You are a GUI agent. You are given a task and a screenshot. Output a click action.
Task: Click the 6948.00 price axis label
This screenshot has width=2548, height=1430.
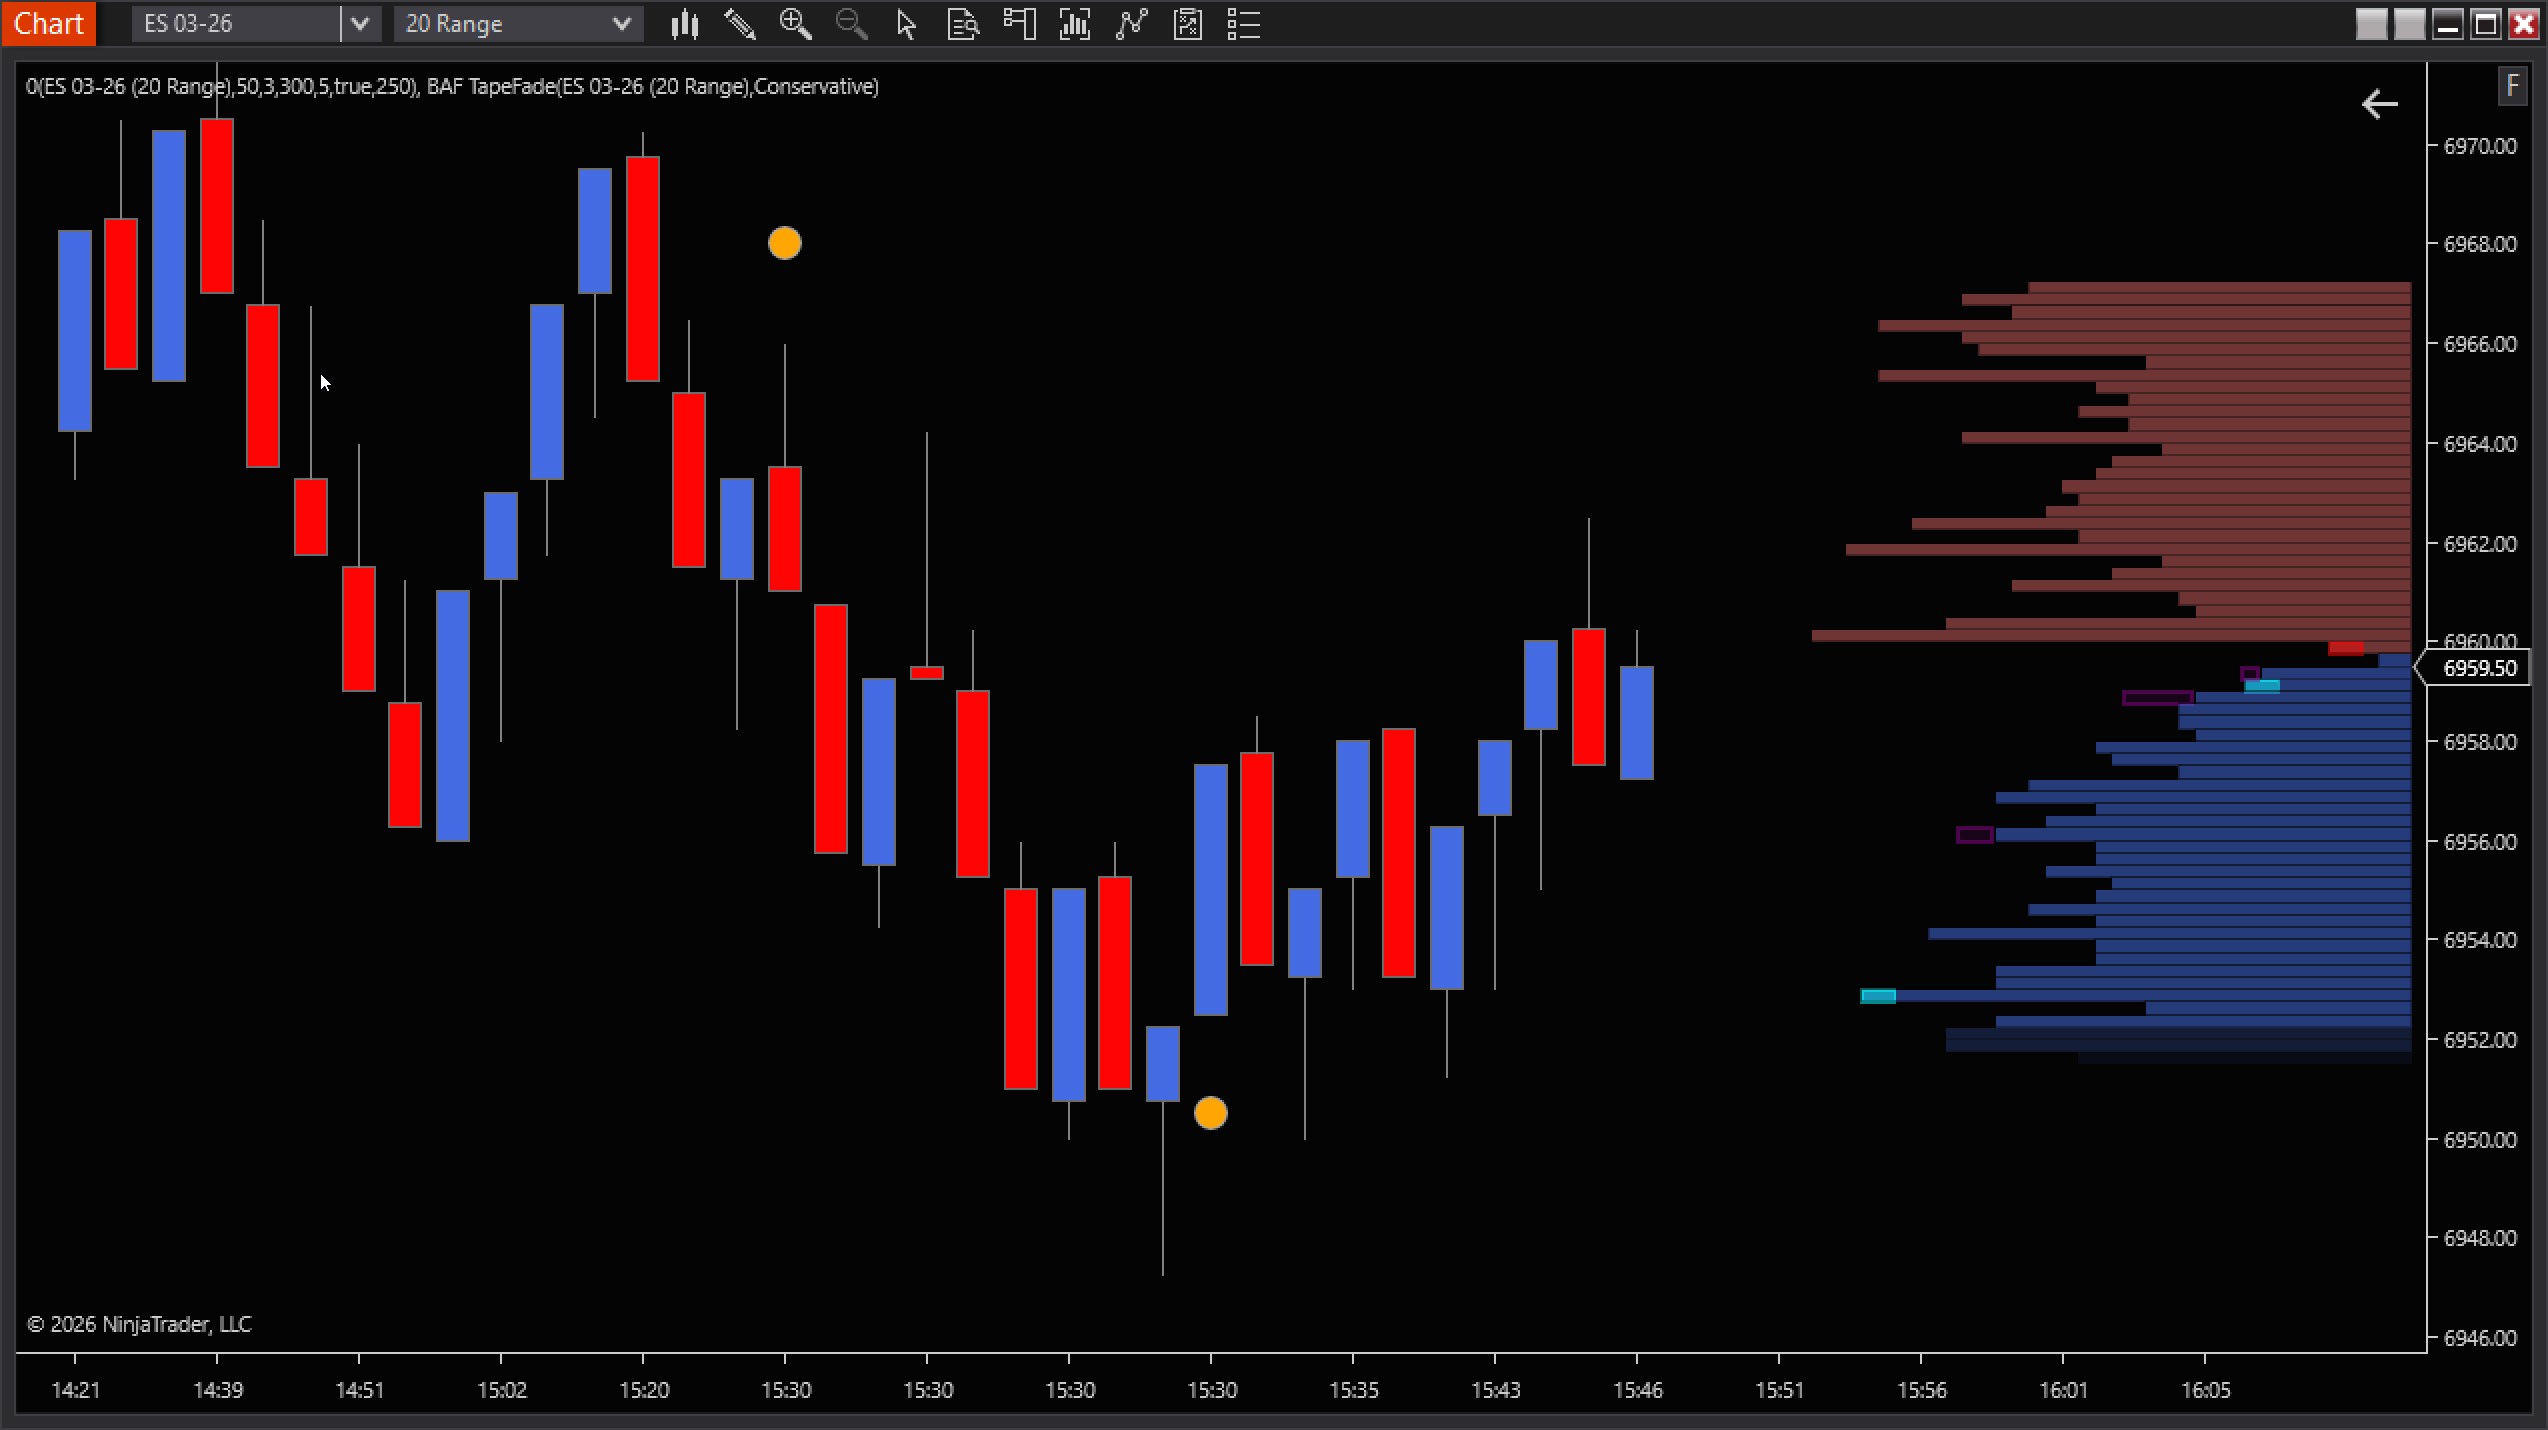point(2480,1238)
